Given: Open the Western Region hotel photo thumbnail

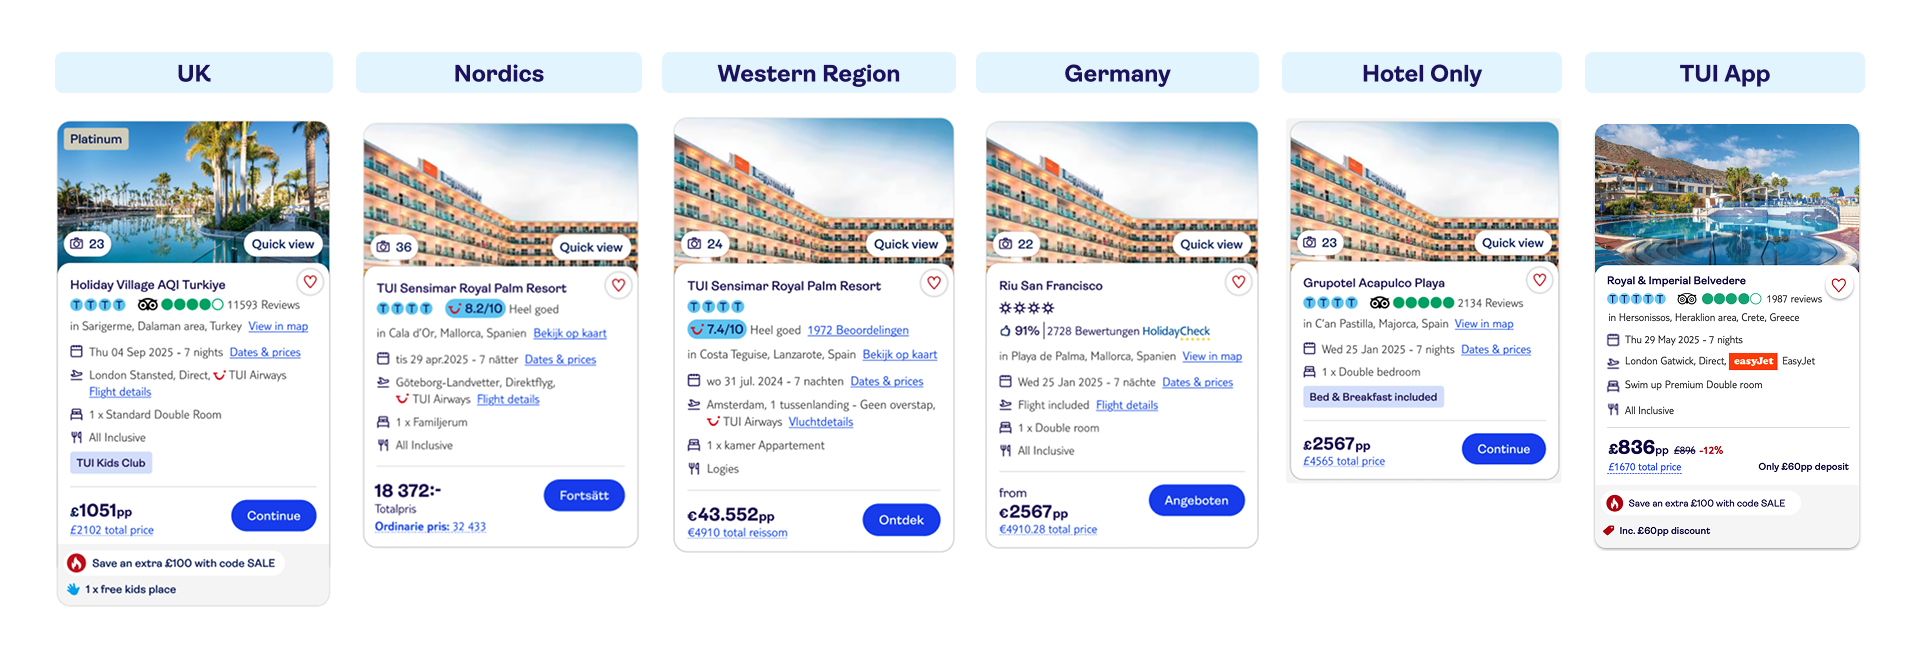Looking at the screenshot, I should [x=813, y=180].
